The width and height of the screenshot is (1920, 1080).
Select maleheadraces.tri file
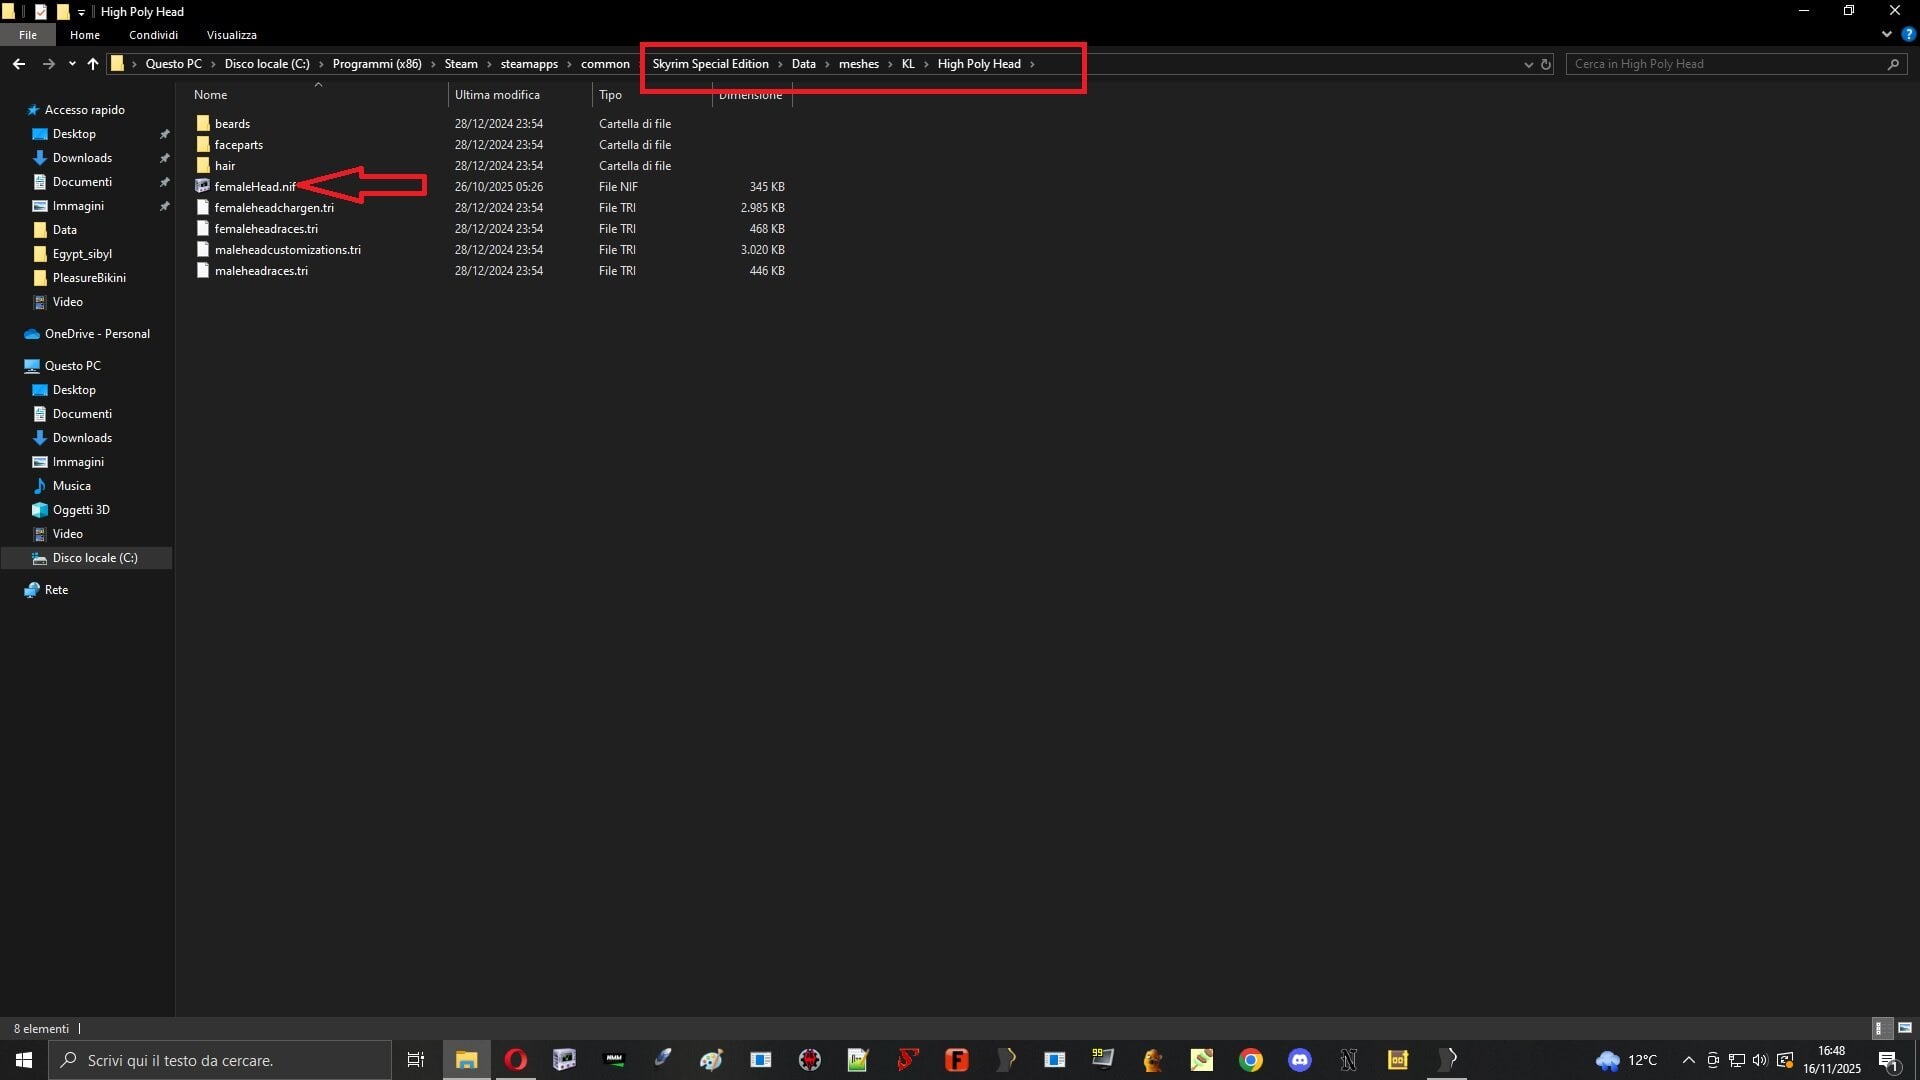[x=261, y=271]
